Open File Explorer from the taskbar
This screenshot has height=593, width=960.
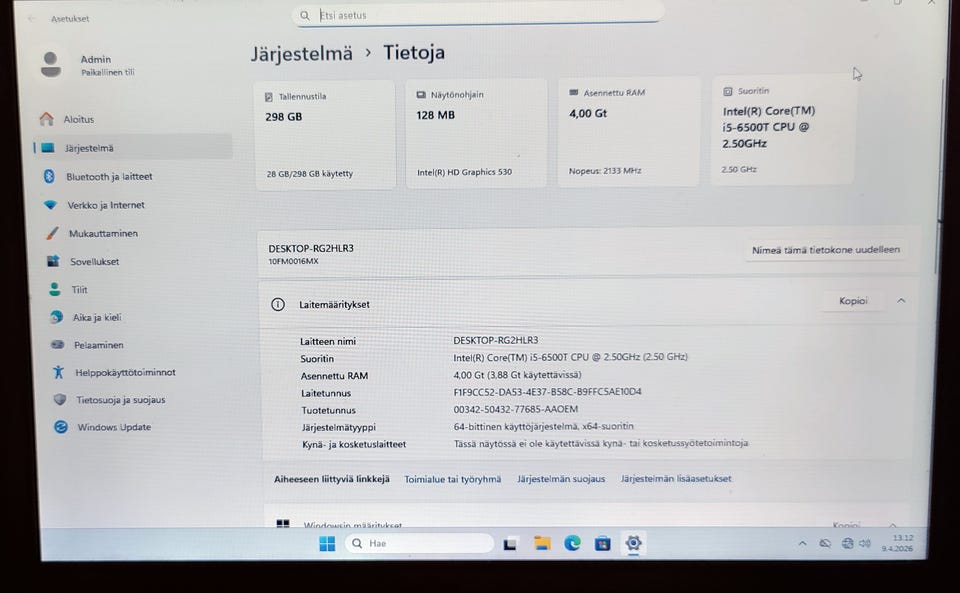tap(541, 543)
